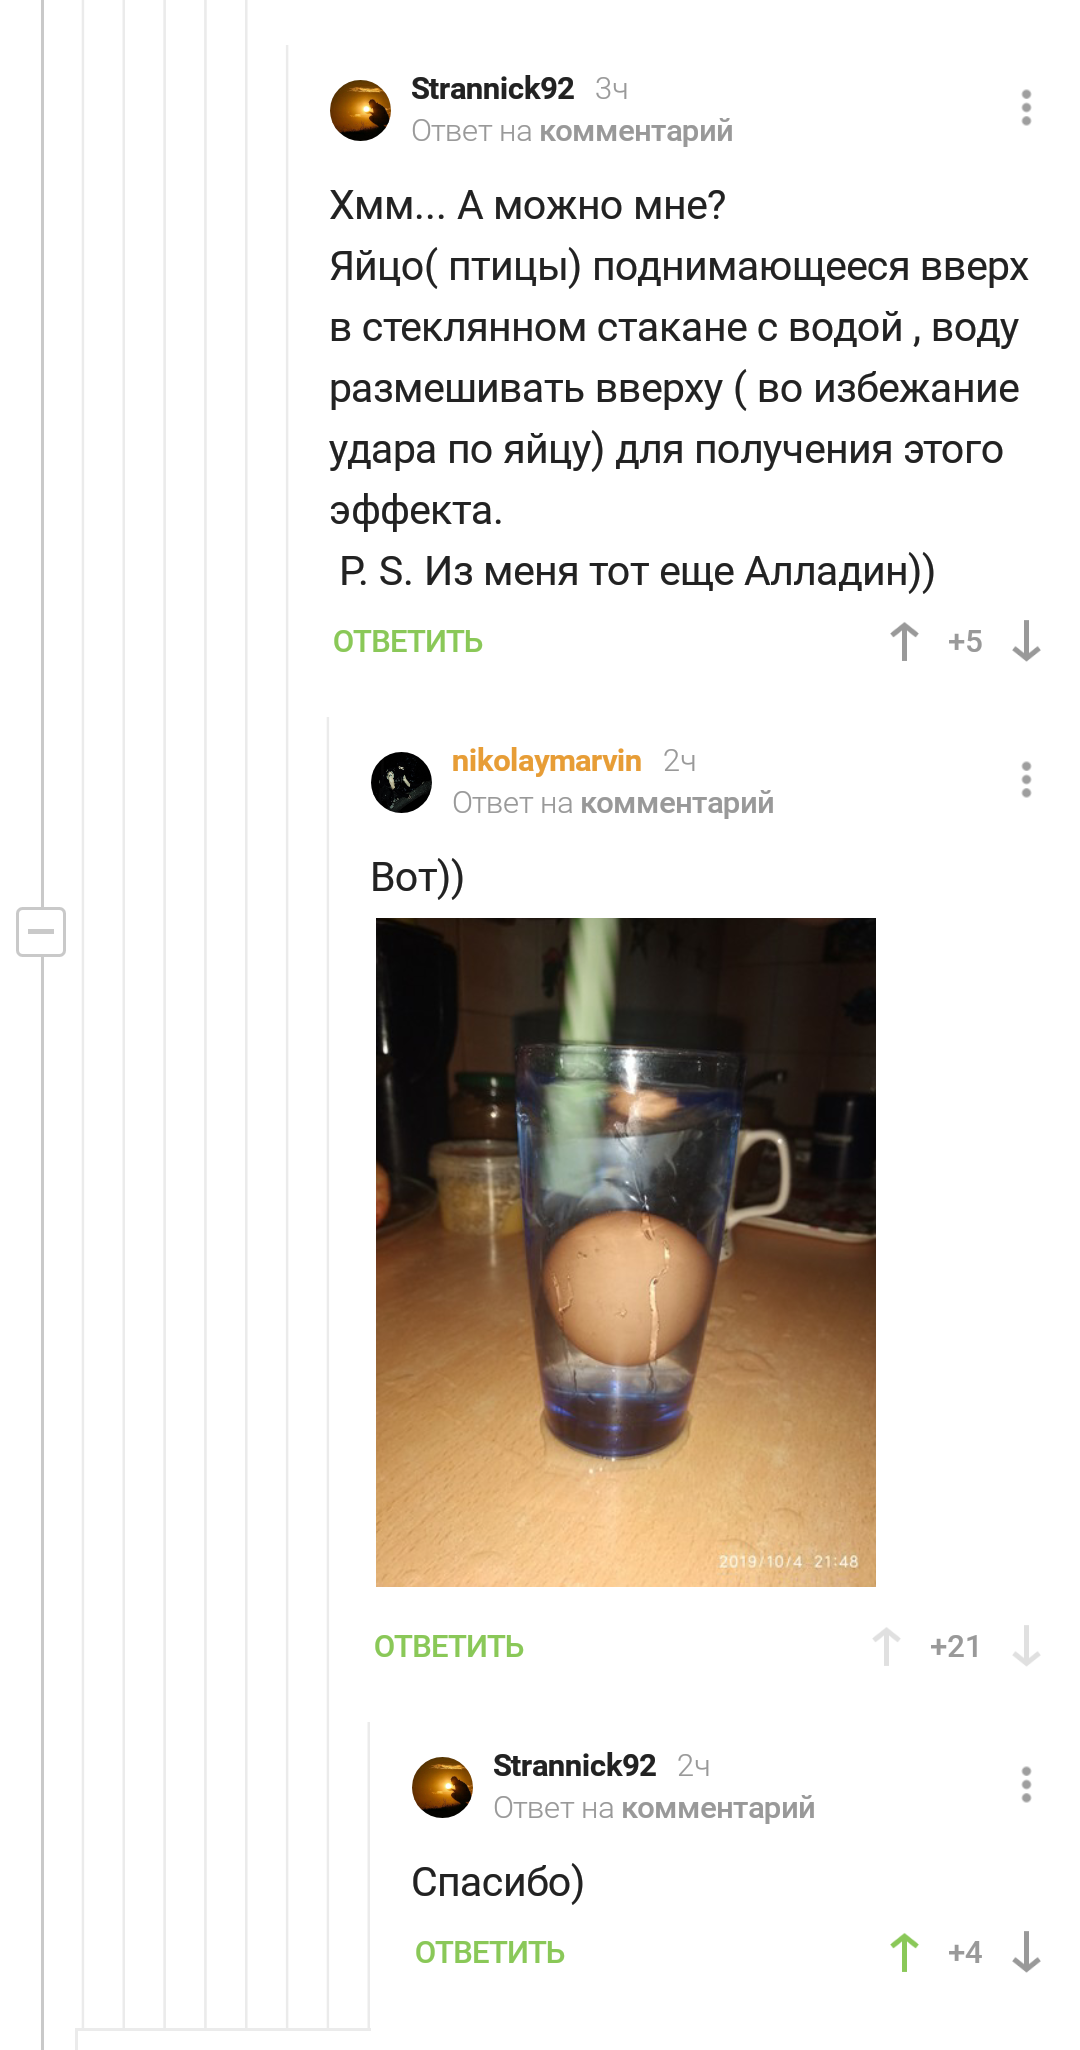Open options menu for Strannick92's first comment
The width and height of the screenshot is (1080, 2050).
click(1026, 108)
